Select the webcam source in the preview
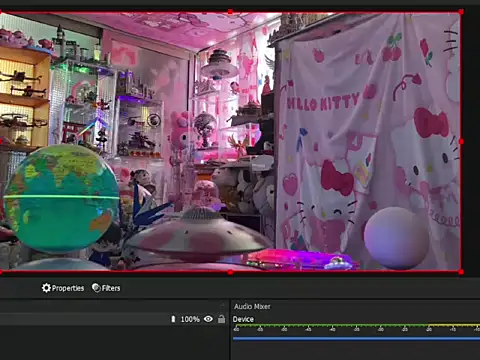 pos(230,142)
